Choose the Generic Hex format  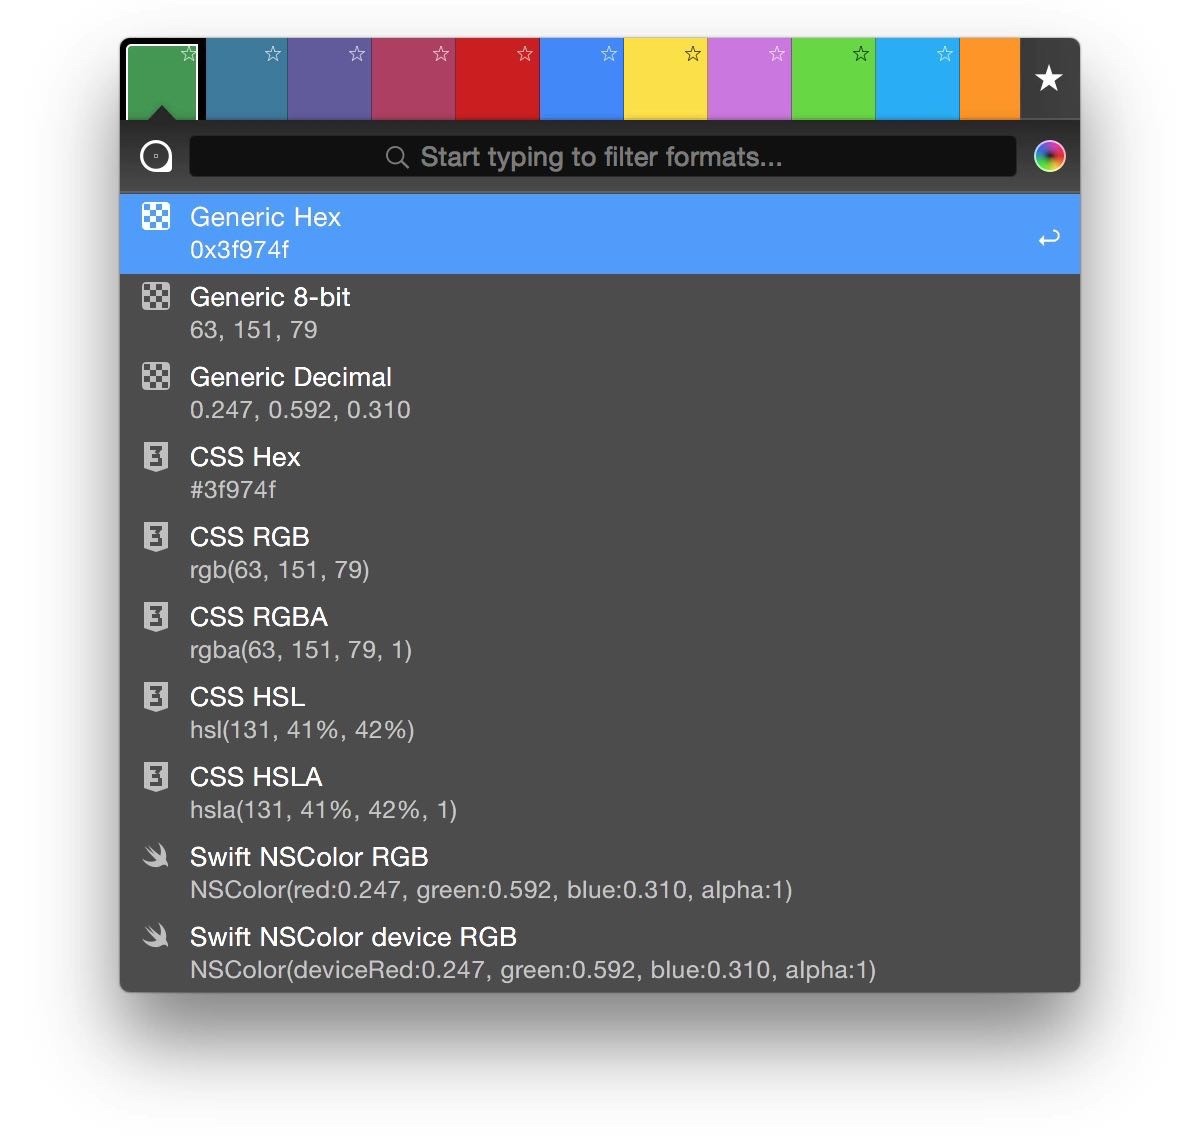[600, 234]
